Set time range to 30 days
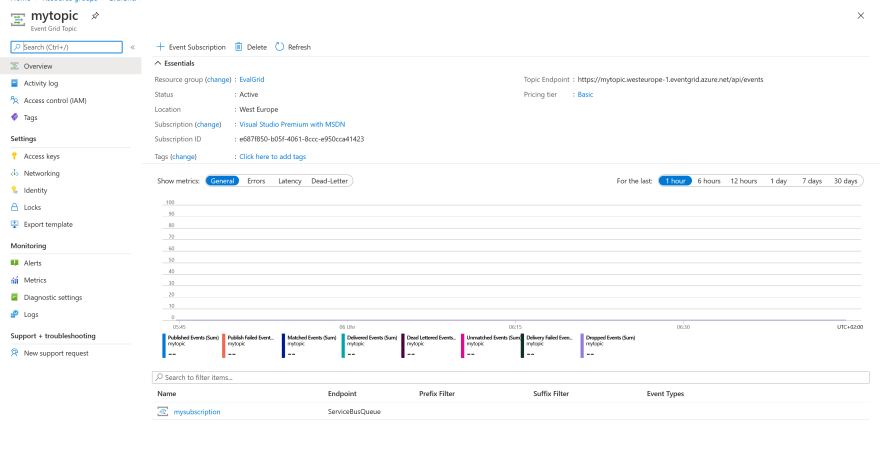 (845, 181)
